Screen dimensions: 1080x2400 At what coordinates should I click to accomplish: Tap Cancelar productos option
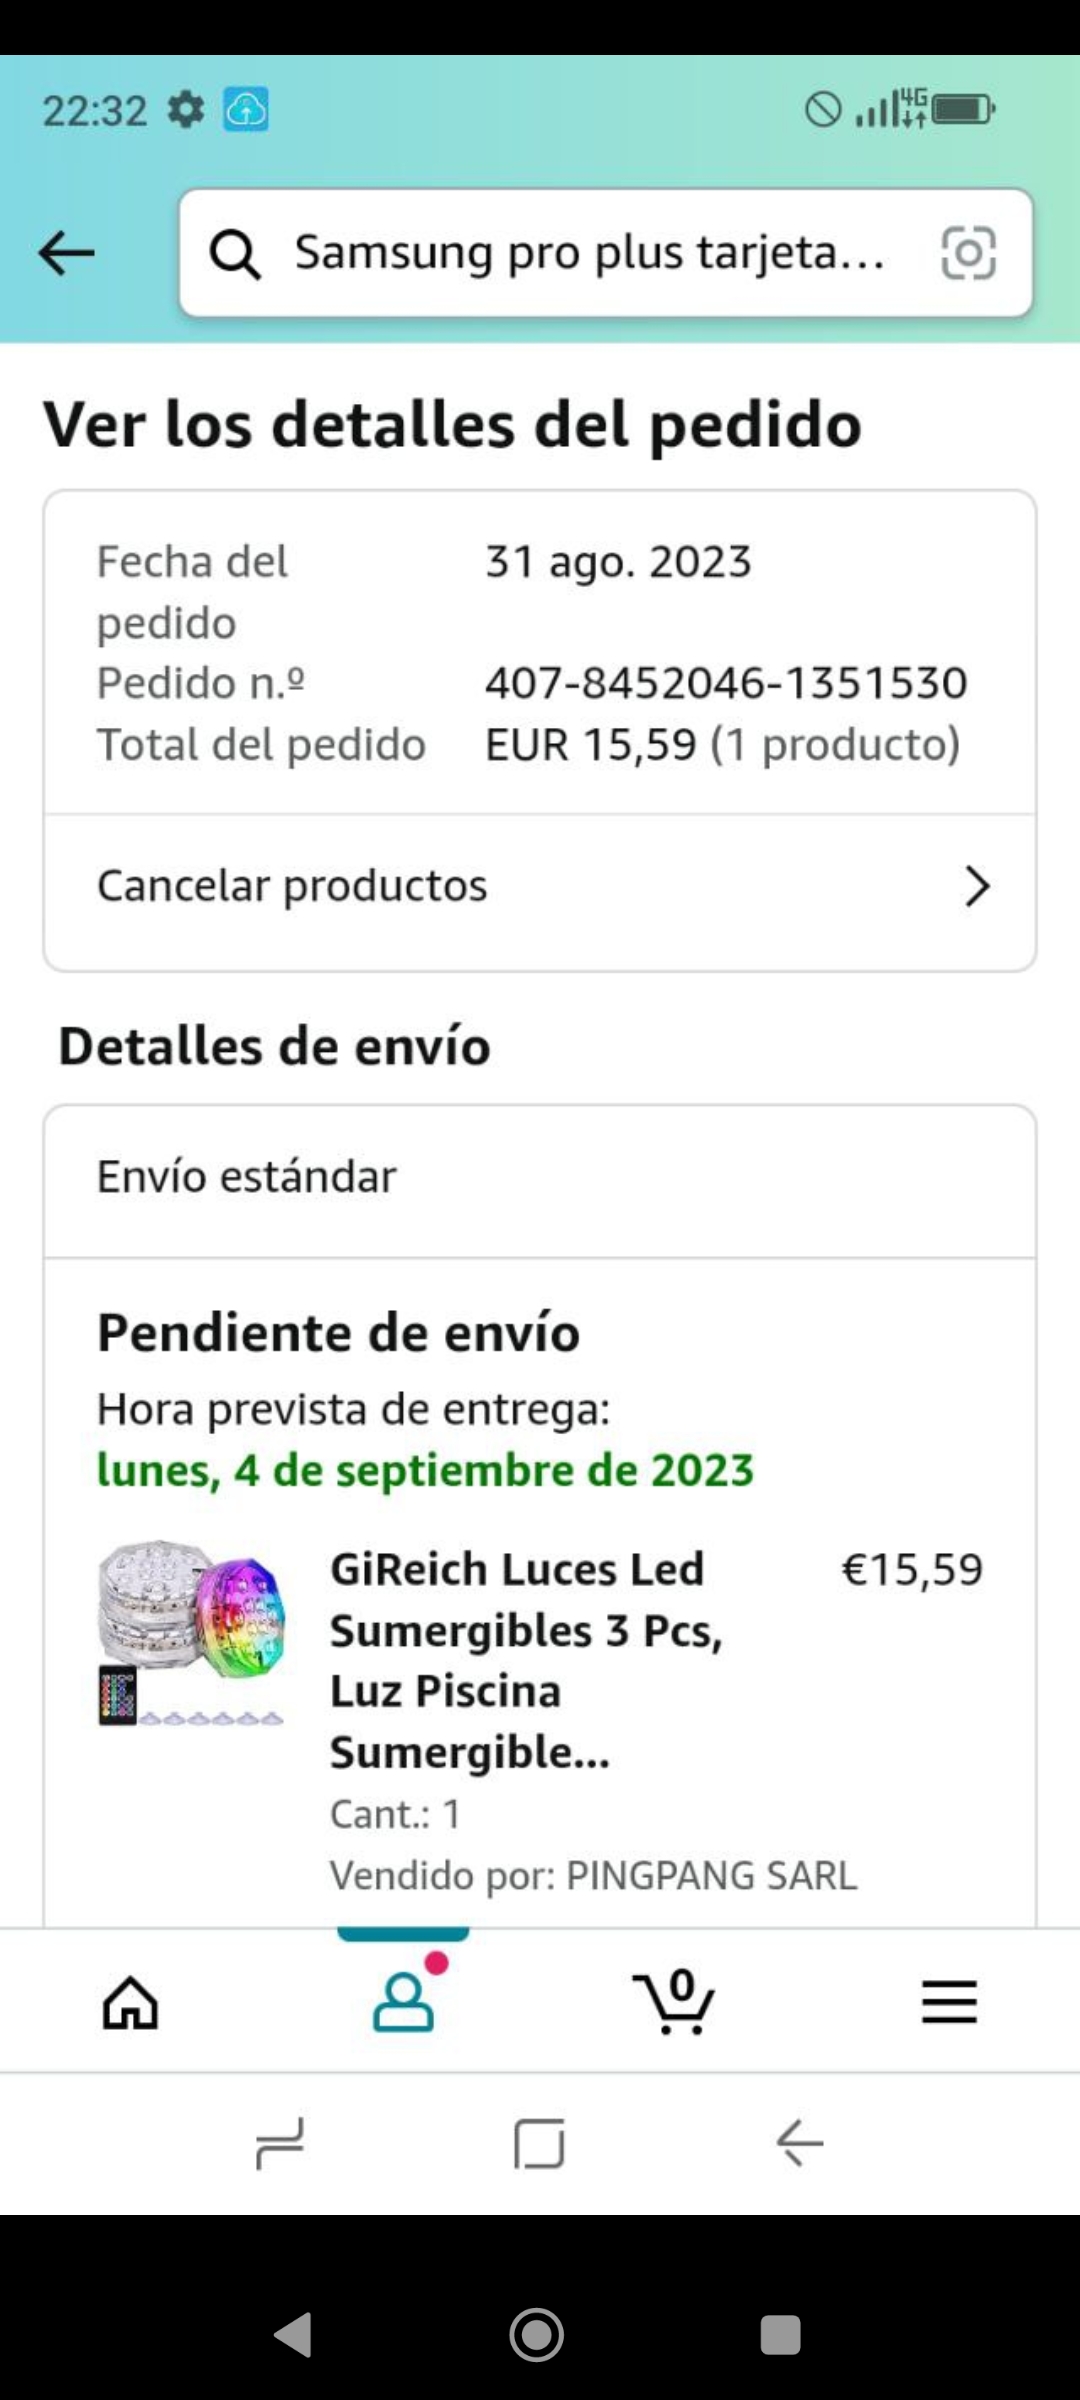292,886
